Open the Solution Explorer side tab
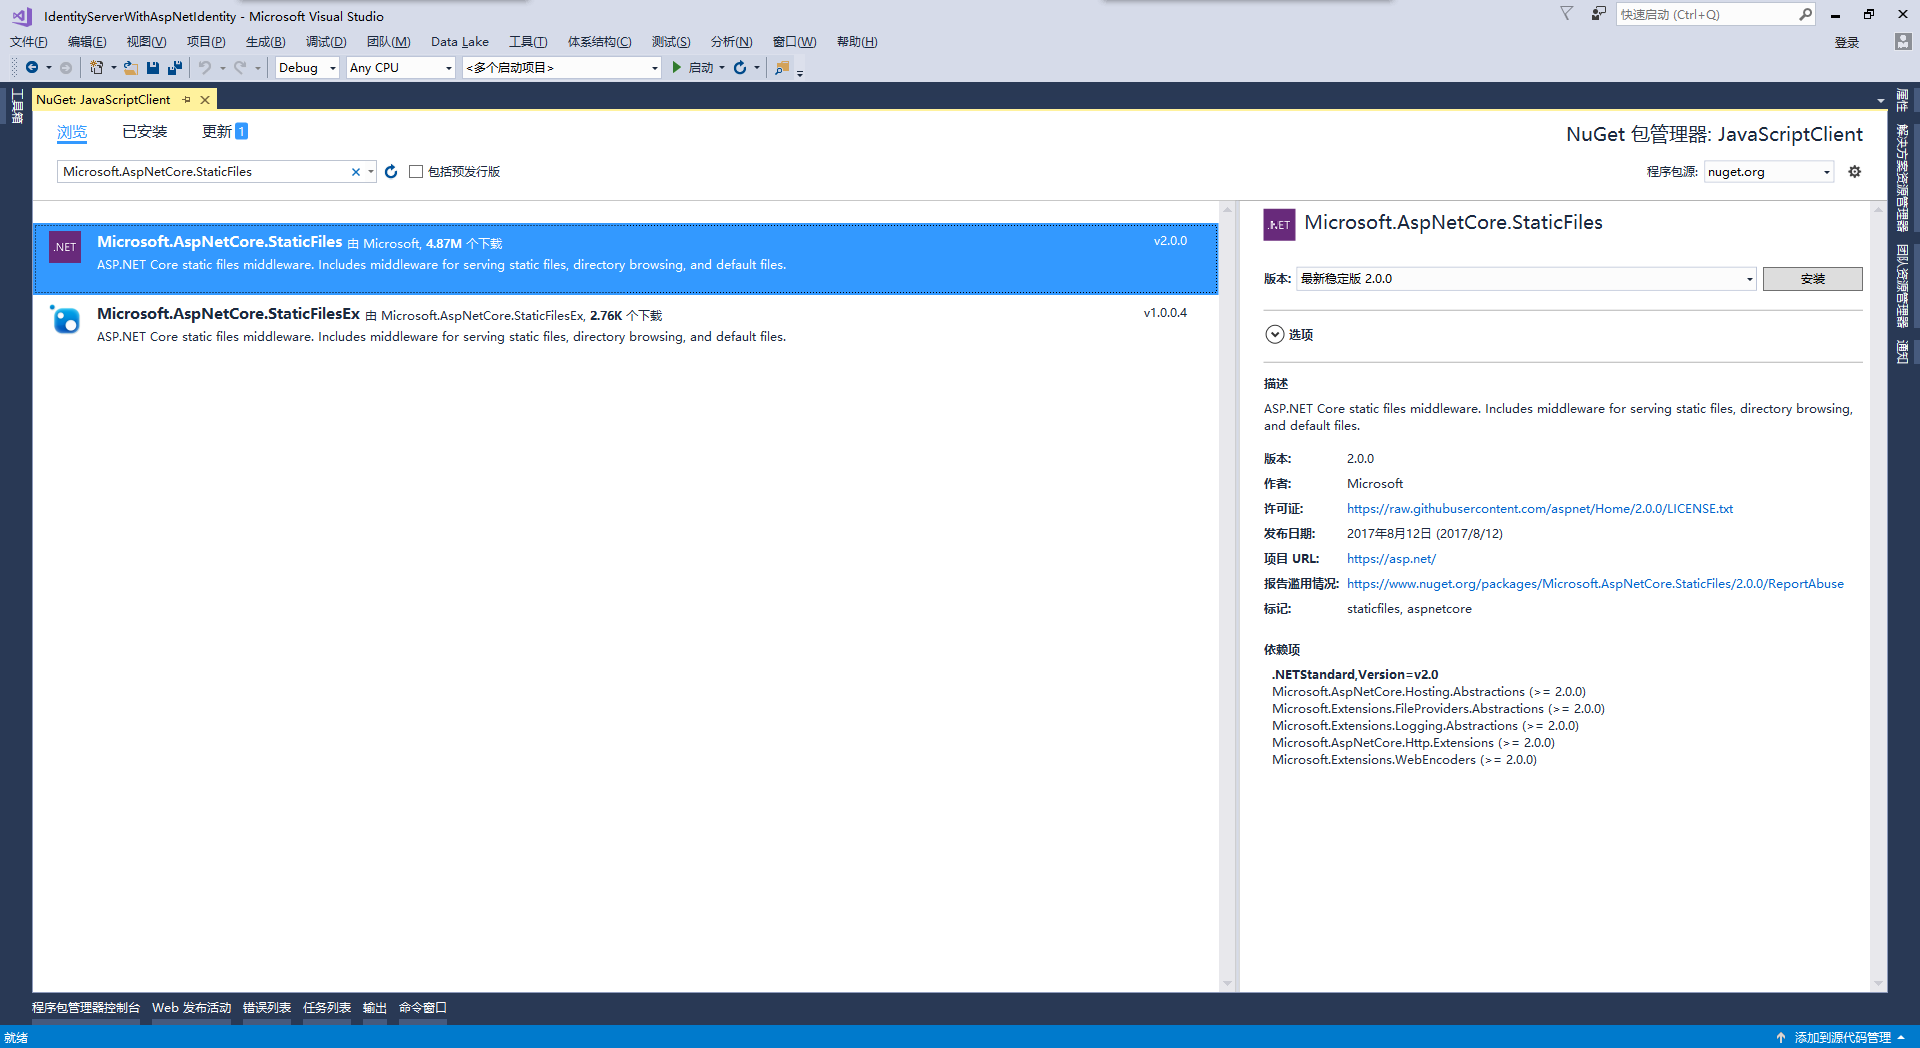The height and width of the screenshot is (1048, 1920). point(1902,178)
